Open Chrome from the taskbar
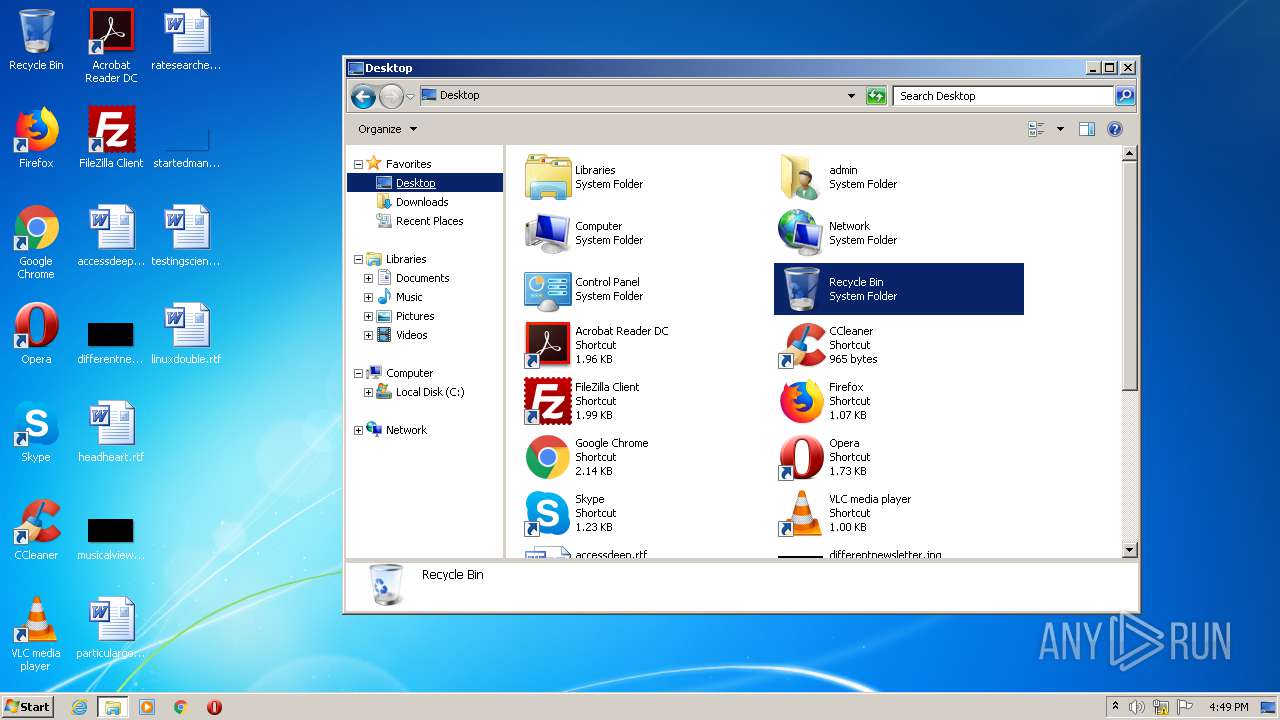Viewport: 1280px width, 720px height. point(181,707)
